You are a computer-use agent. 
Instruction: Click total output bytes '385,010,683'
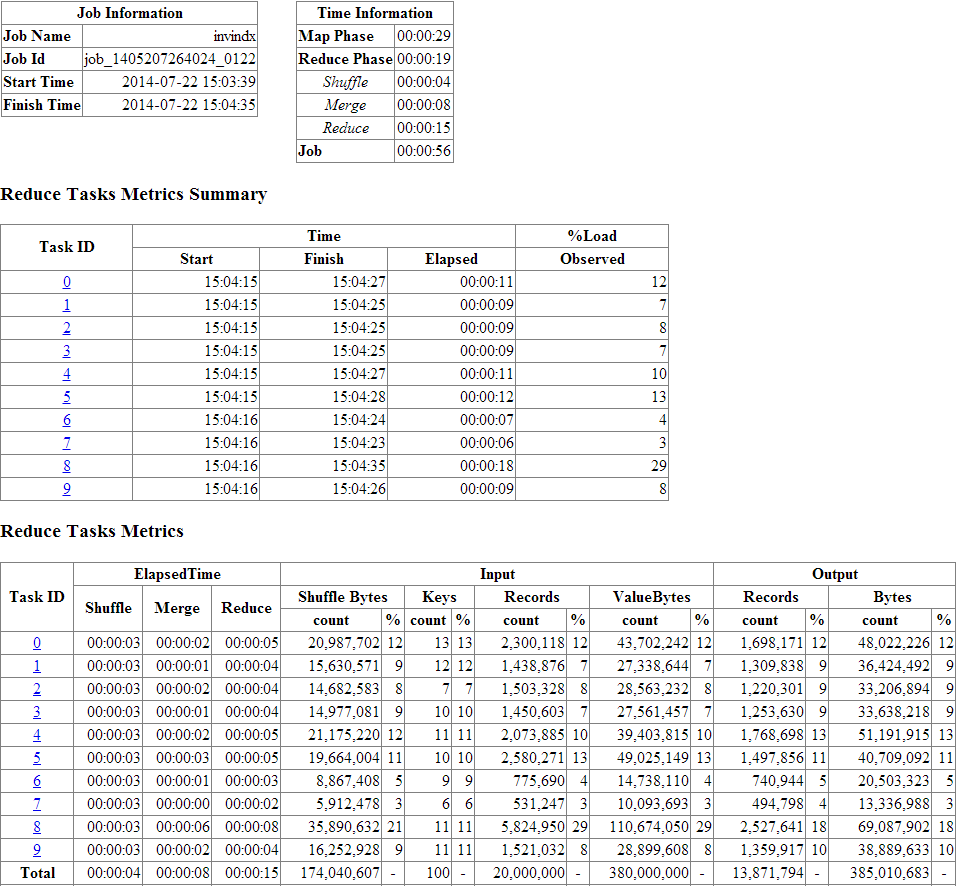[x=890, y=873]
